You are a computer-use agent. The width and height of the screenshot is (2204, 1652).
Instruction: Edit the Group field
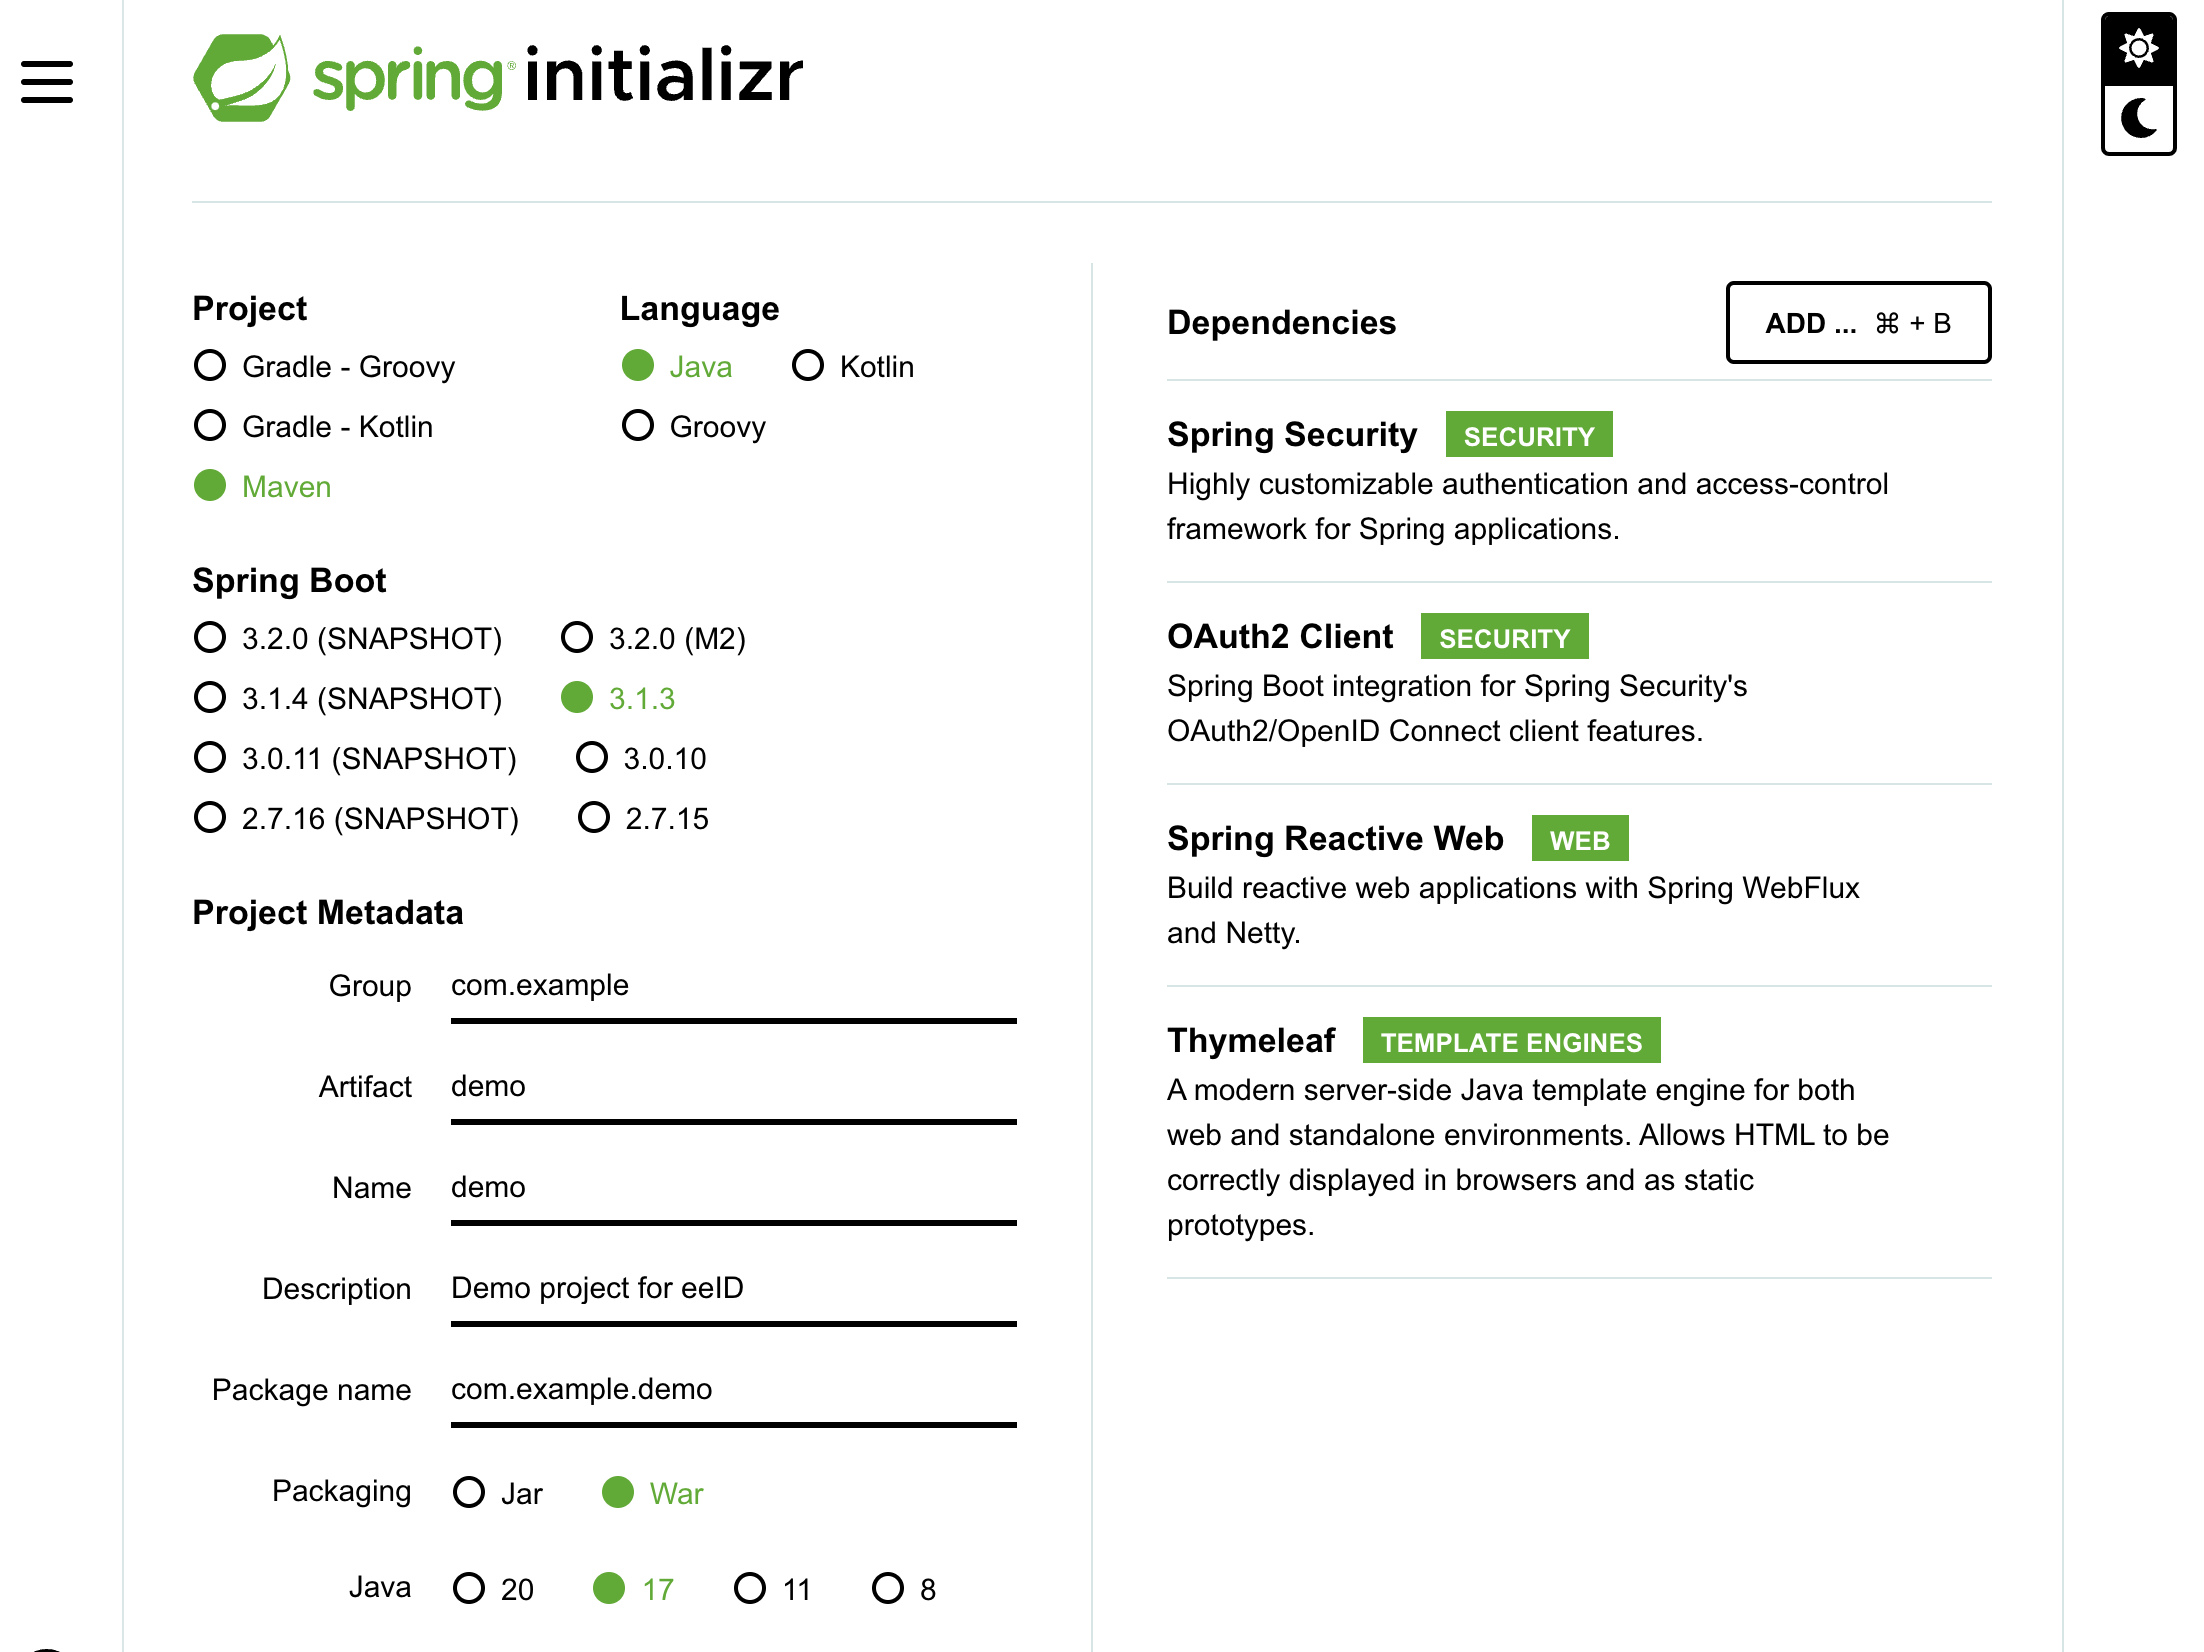tap(734, 988)
